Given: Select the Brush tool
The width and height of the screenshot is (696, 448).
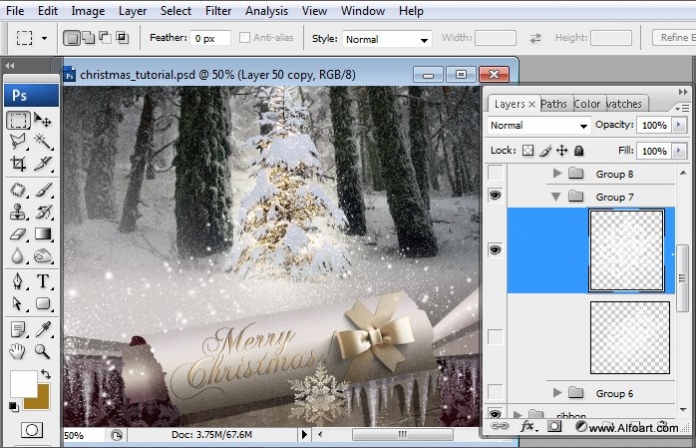Looking at the screenshot, I should pos(43,190).
